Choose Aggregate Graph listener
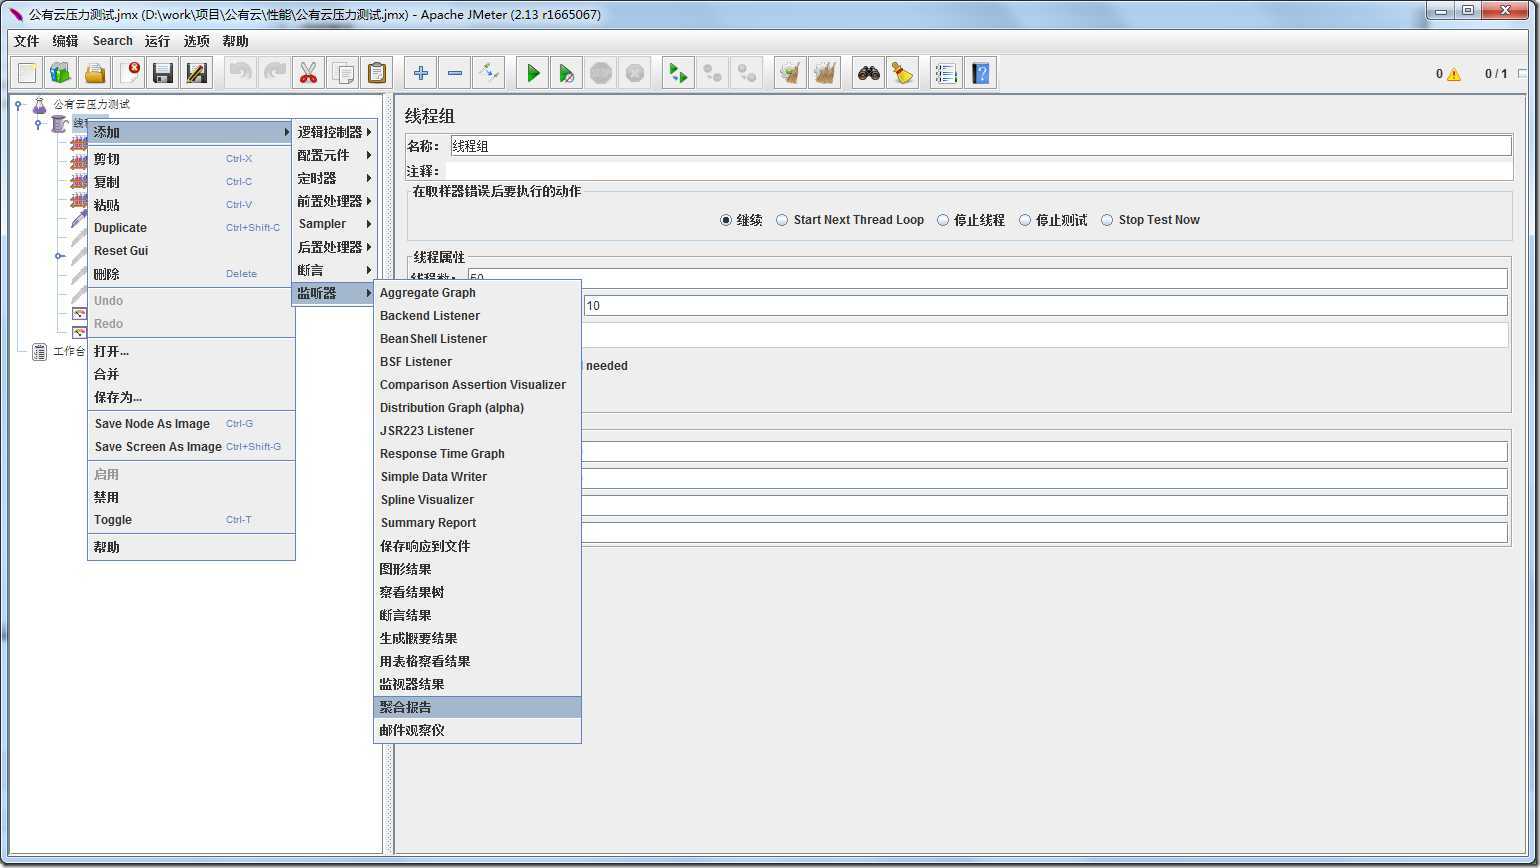Screen dimensions: 1540x868 click(x=477, y=293)
